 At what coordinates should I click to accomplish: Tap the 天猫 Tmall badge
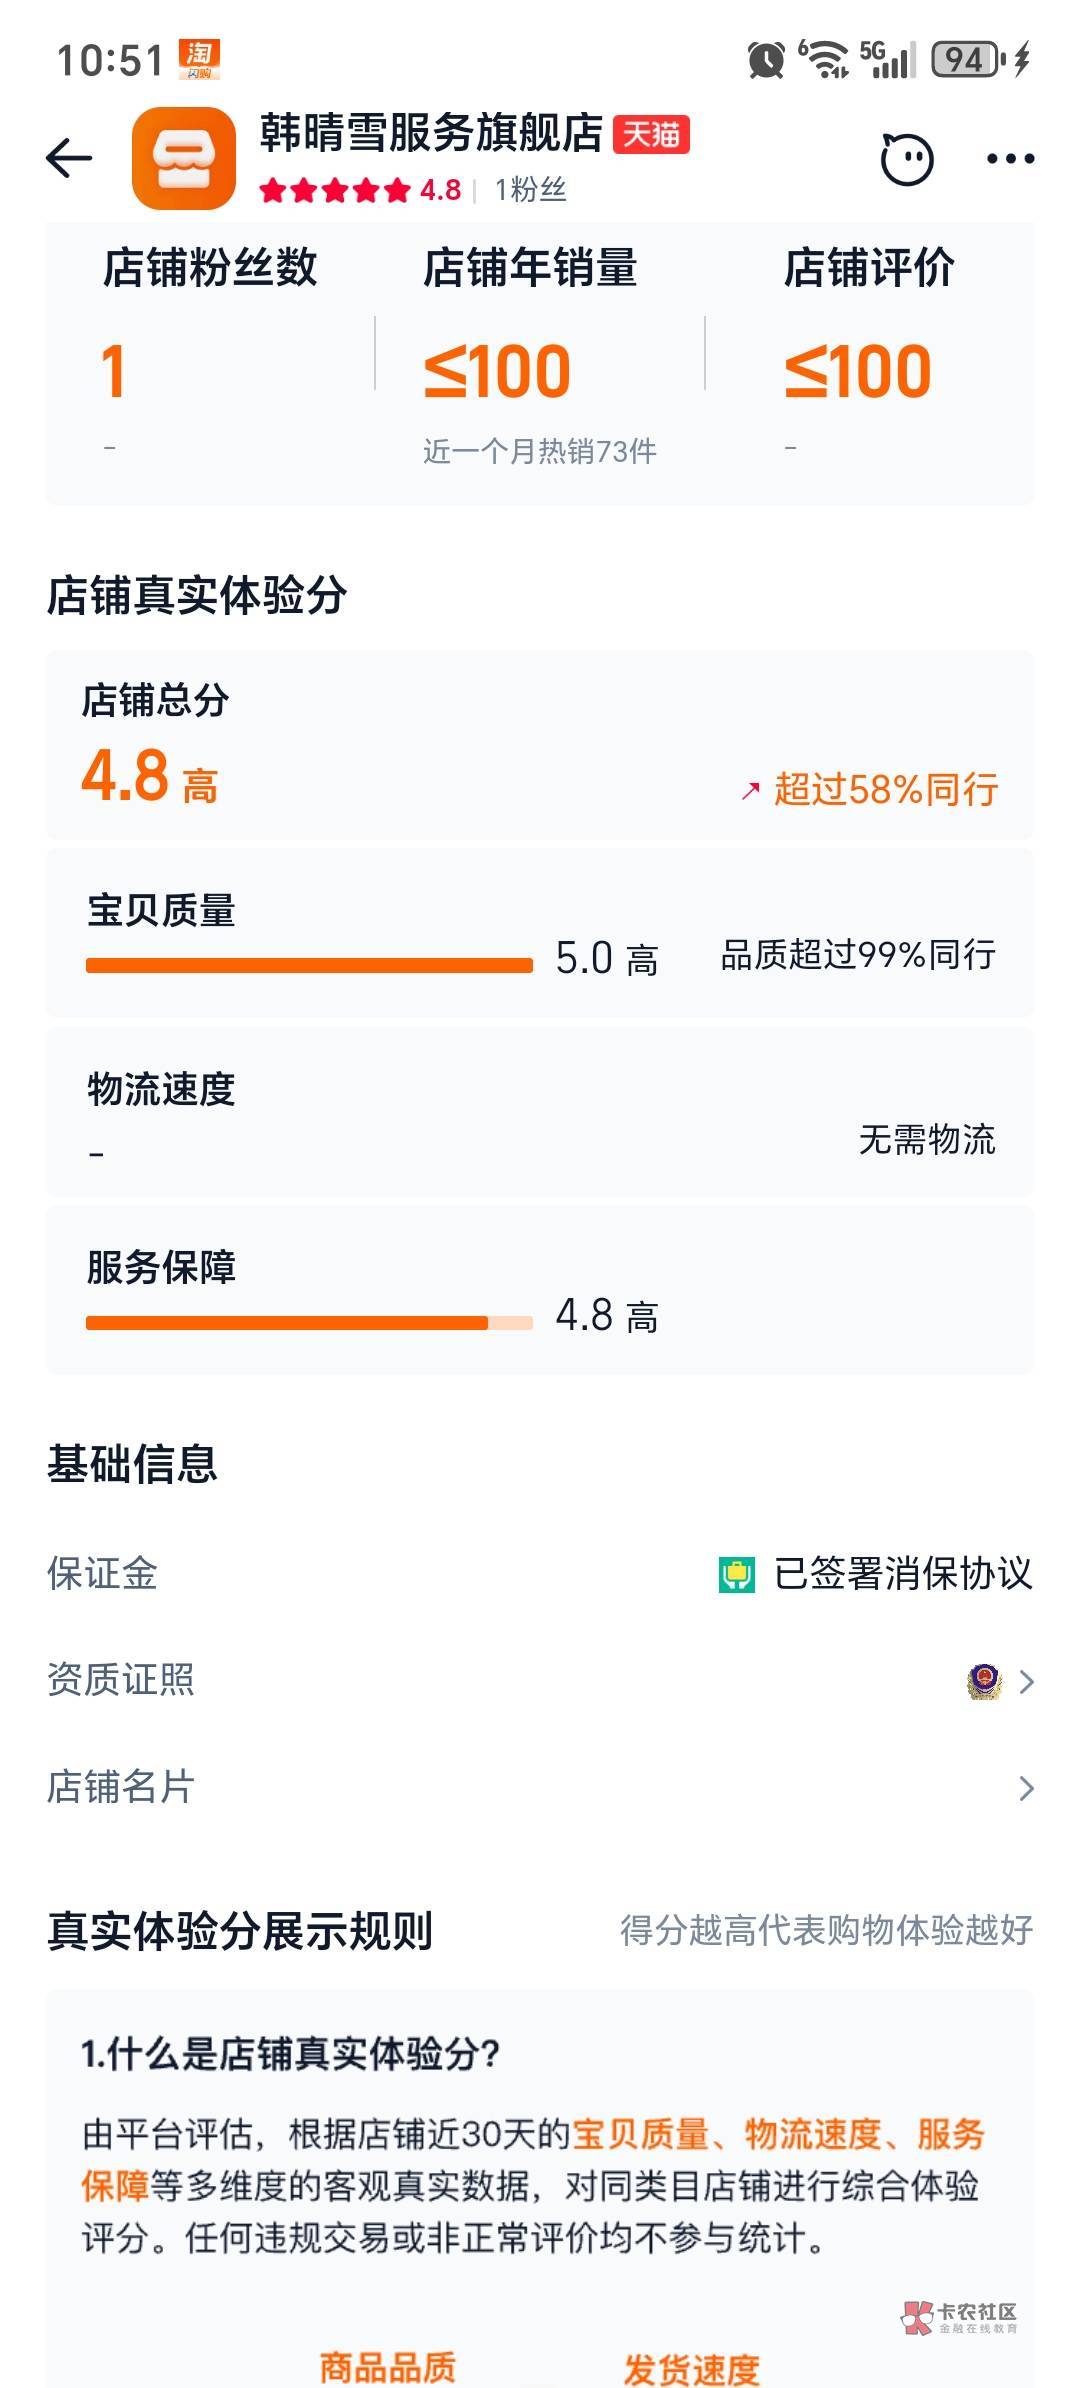click(651, 135)
